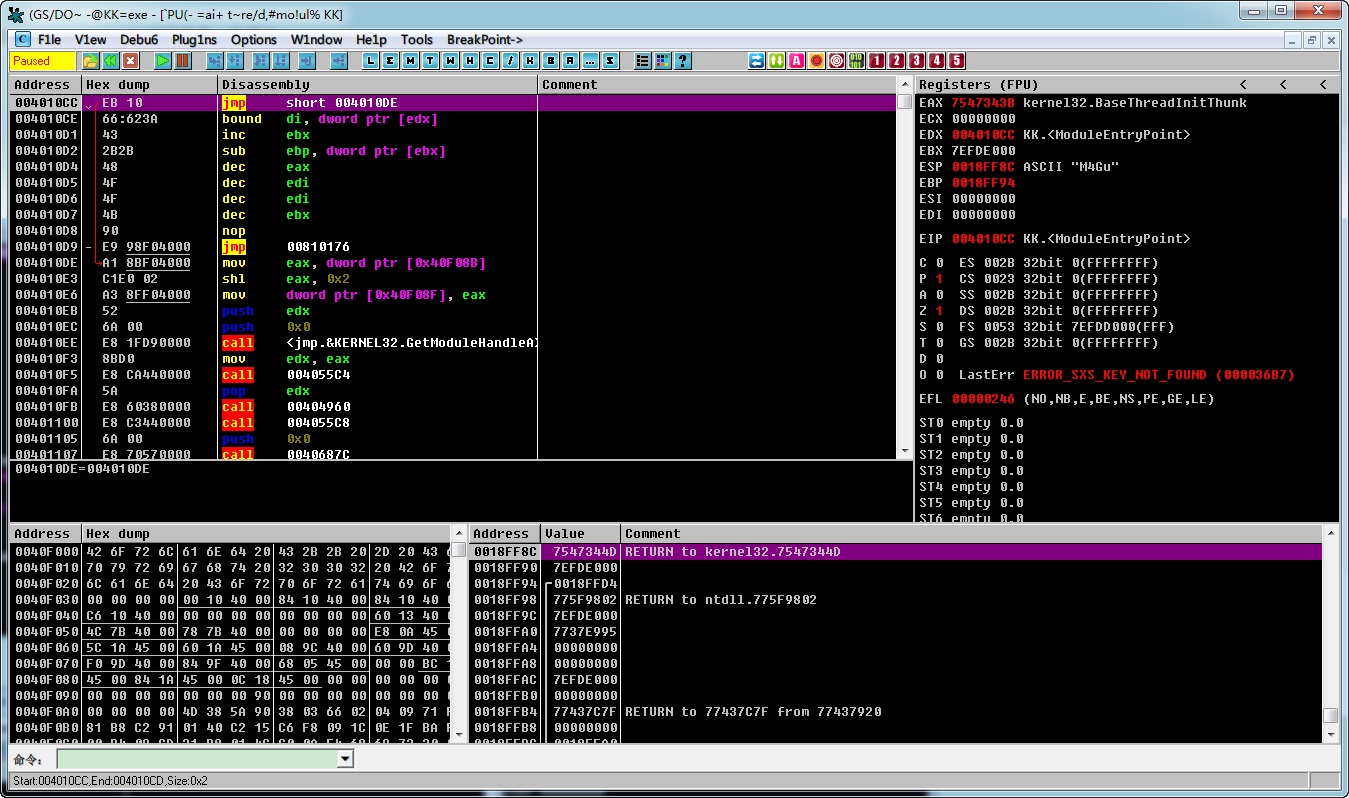Open Breakpoints window with B icon
This screenshot has width=1349, height=798.
point(550,61)
